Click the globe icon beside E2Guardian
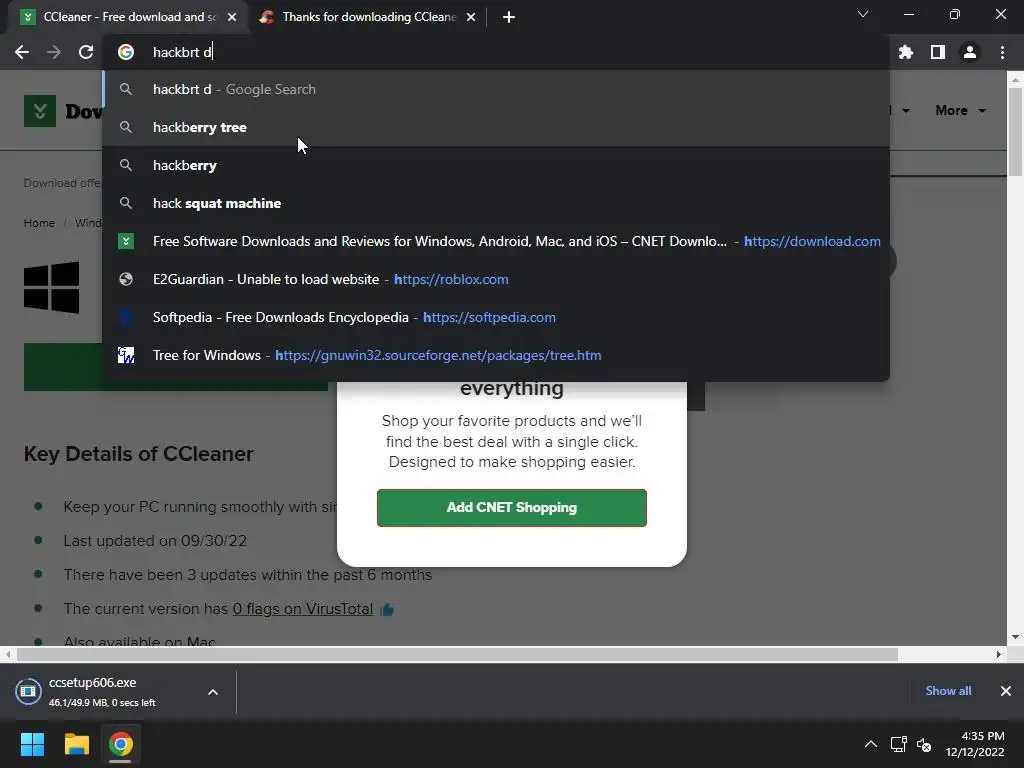 click(126, 279)
